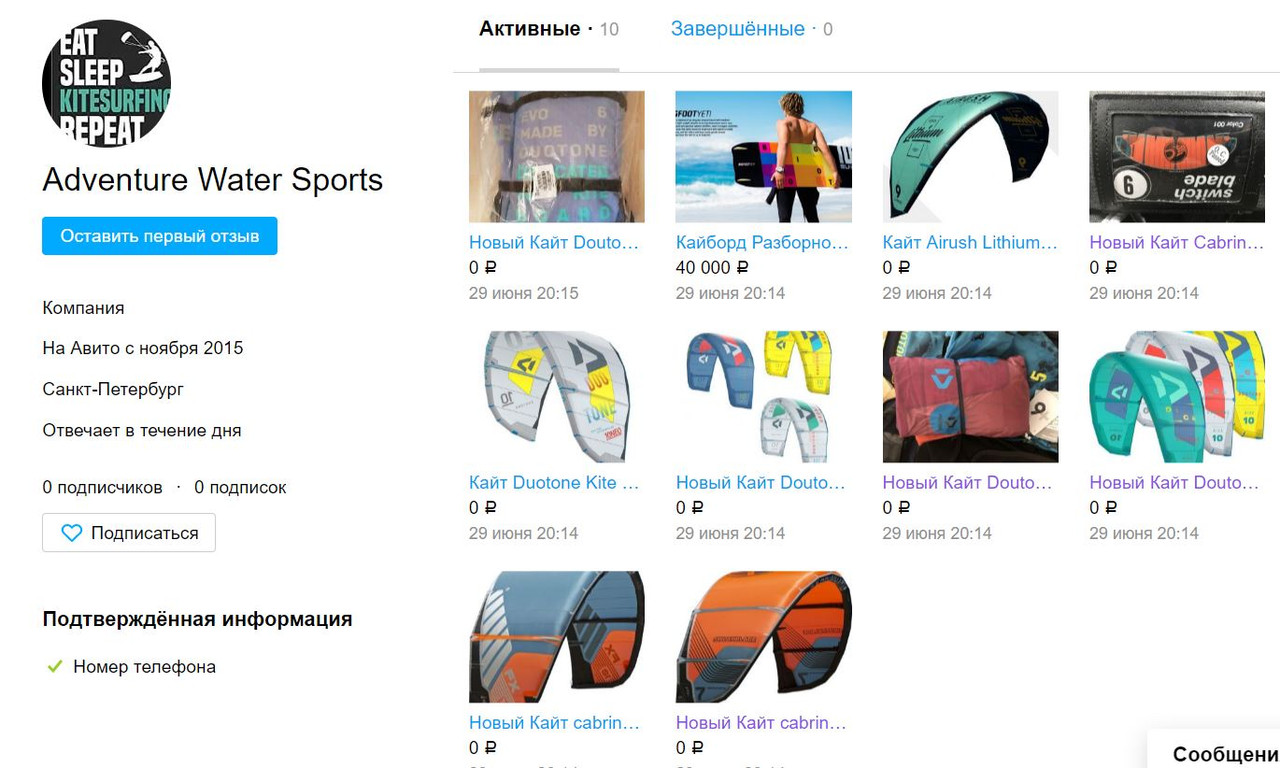Open the green Airush Lithium kite thumbnail
The width and height of the screenshot is (1280, 768).
click(x=970, y=157)
